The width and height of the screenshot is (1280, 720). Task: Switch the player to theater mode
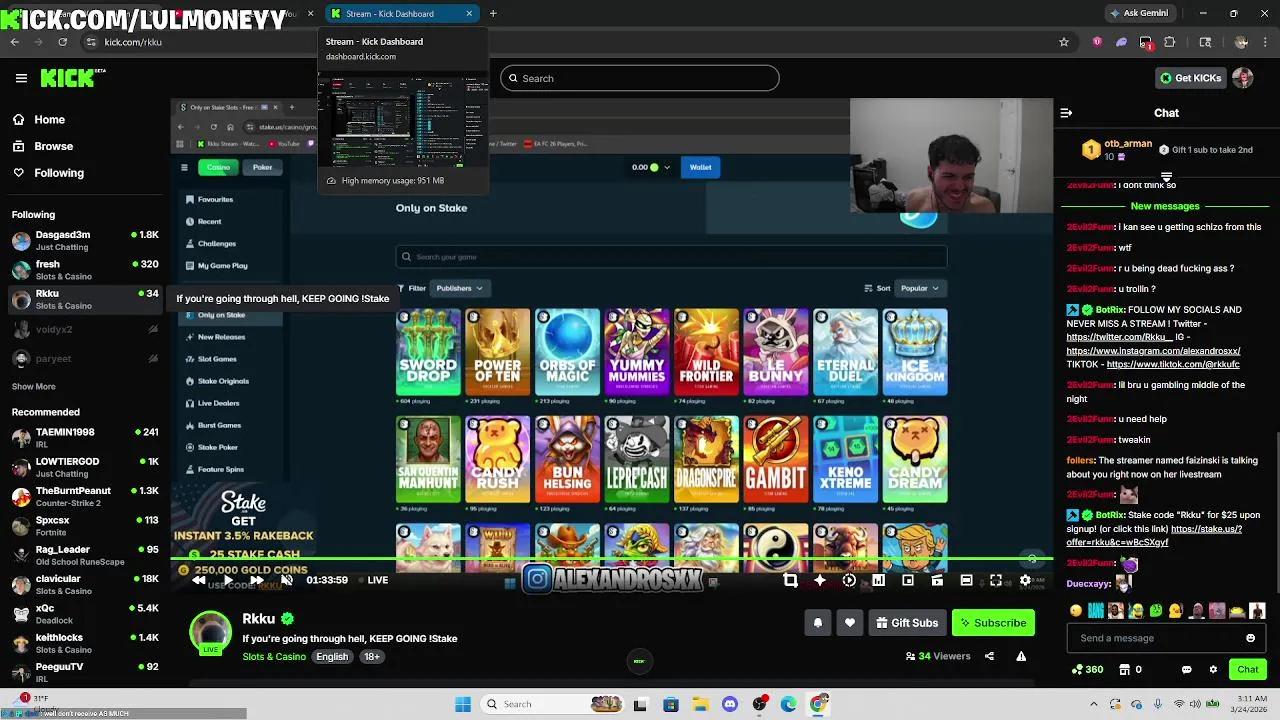[966, 580]
